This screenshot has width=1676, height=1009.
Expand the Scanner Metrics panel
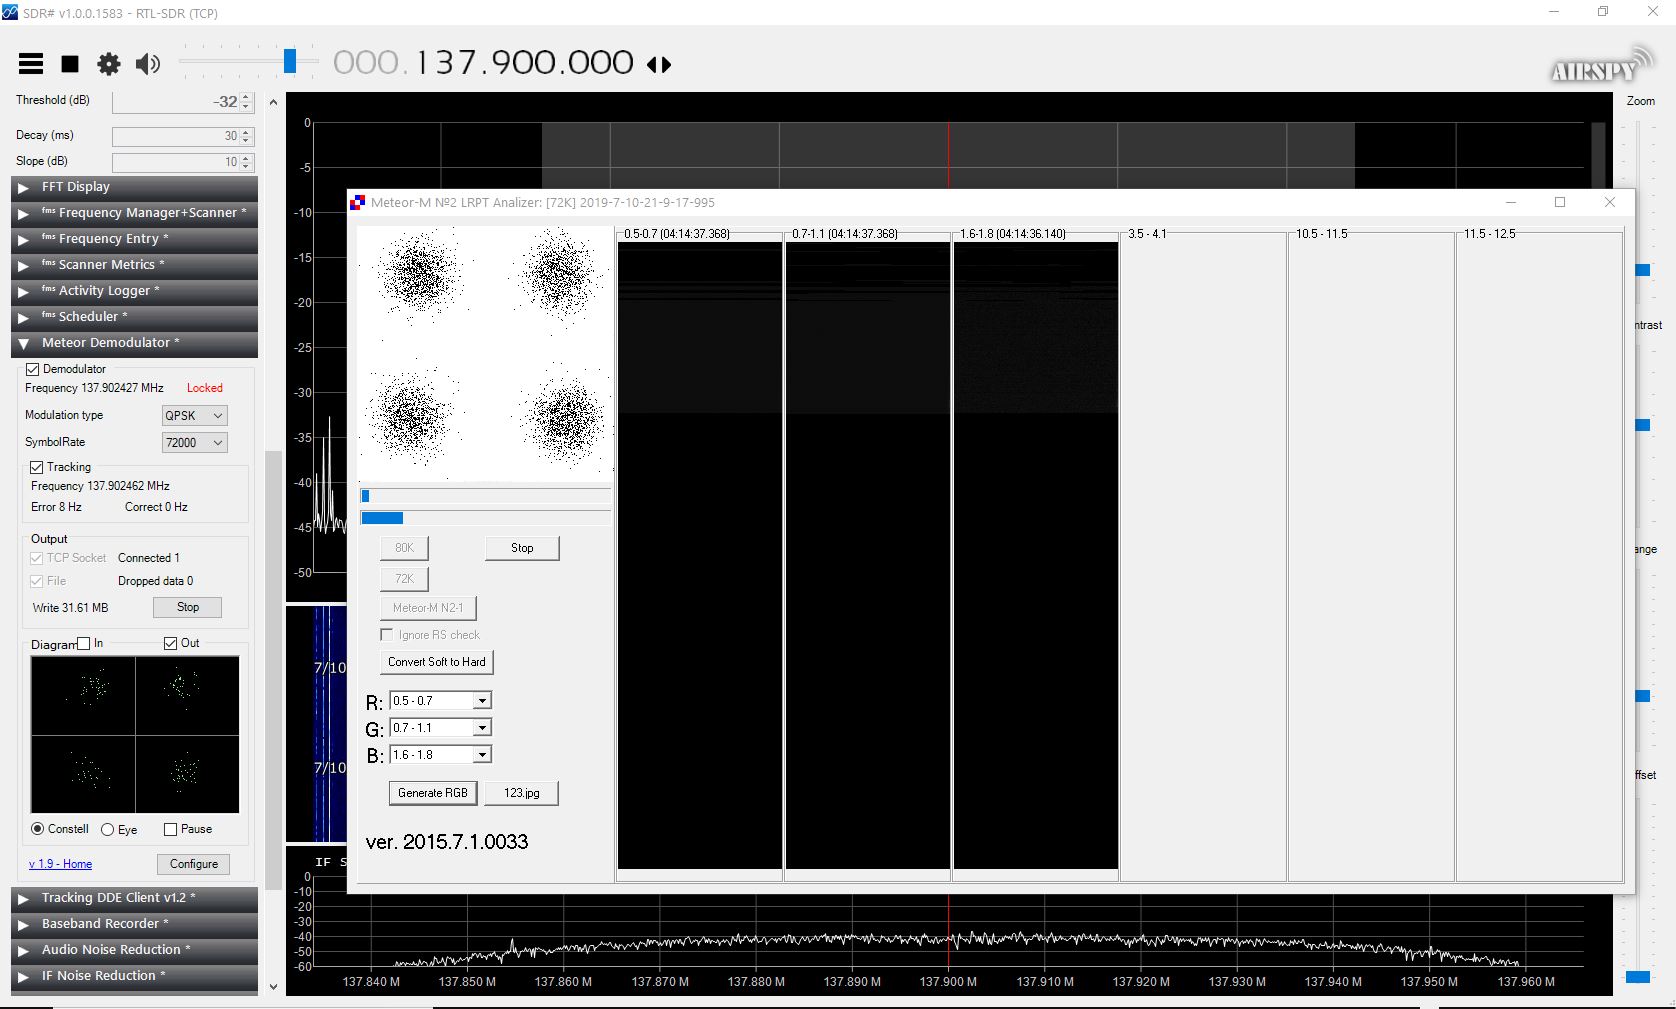pos(135,265)
